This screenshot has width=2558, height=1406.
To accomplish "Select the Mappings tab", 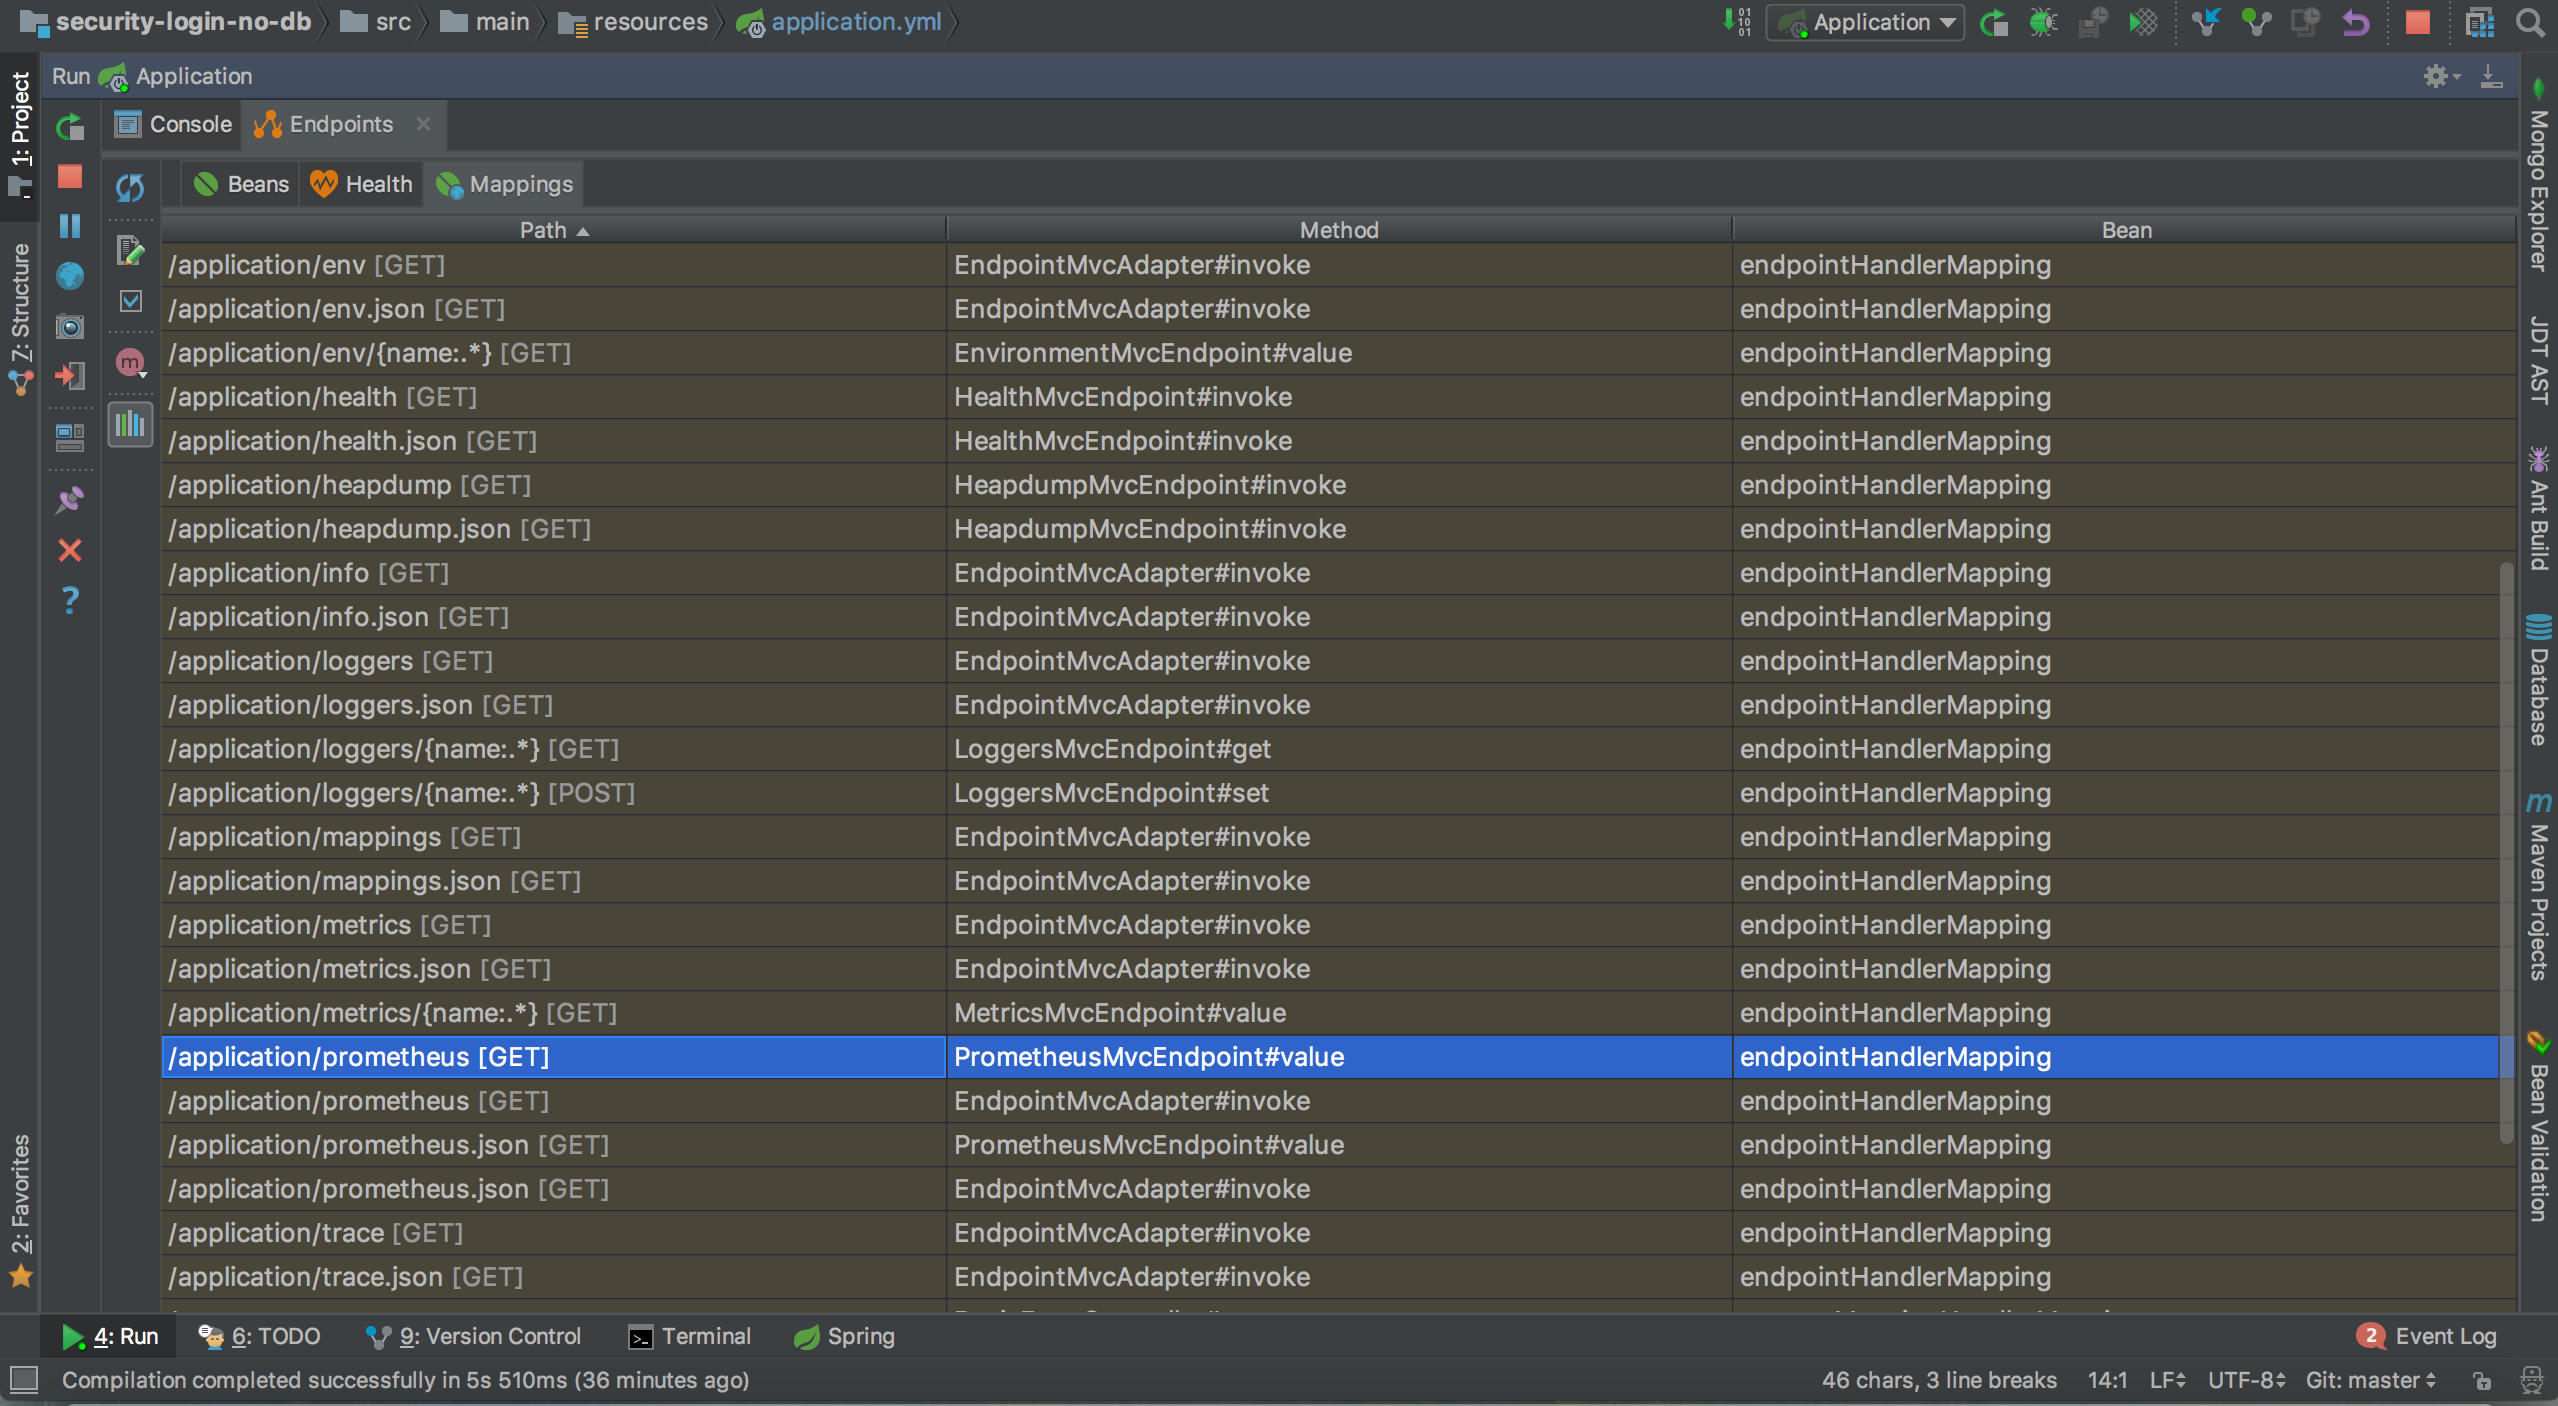I will [504, 184].
